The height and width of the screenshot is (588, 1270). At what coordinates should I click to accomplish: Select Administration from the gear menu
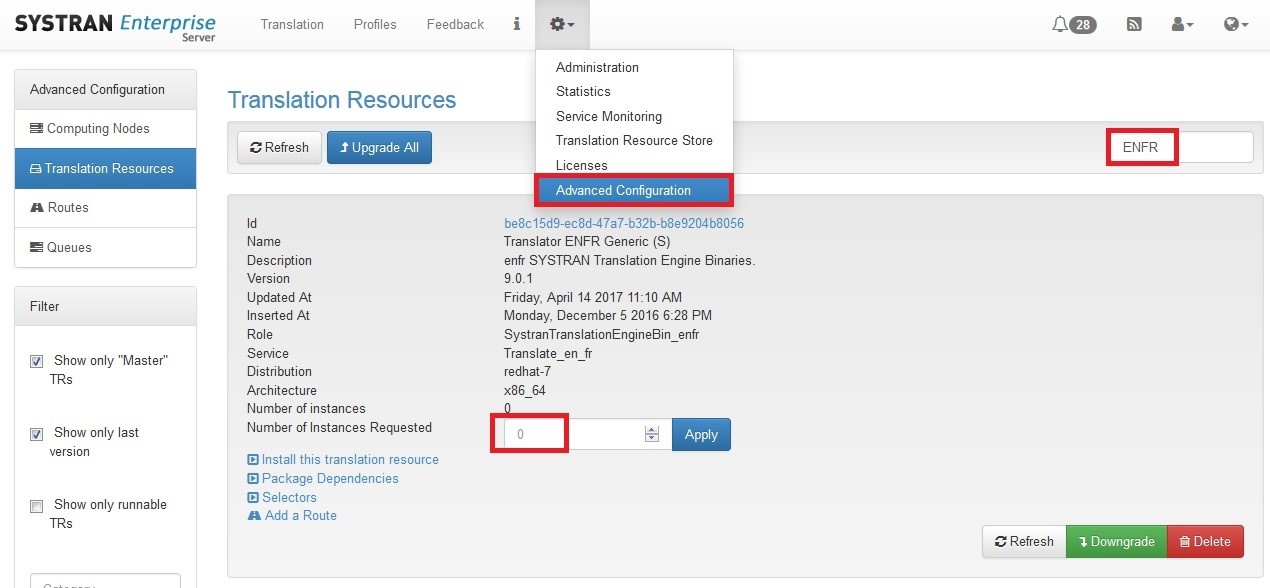pos(597,67)
